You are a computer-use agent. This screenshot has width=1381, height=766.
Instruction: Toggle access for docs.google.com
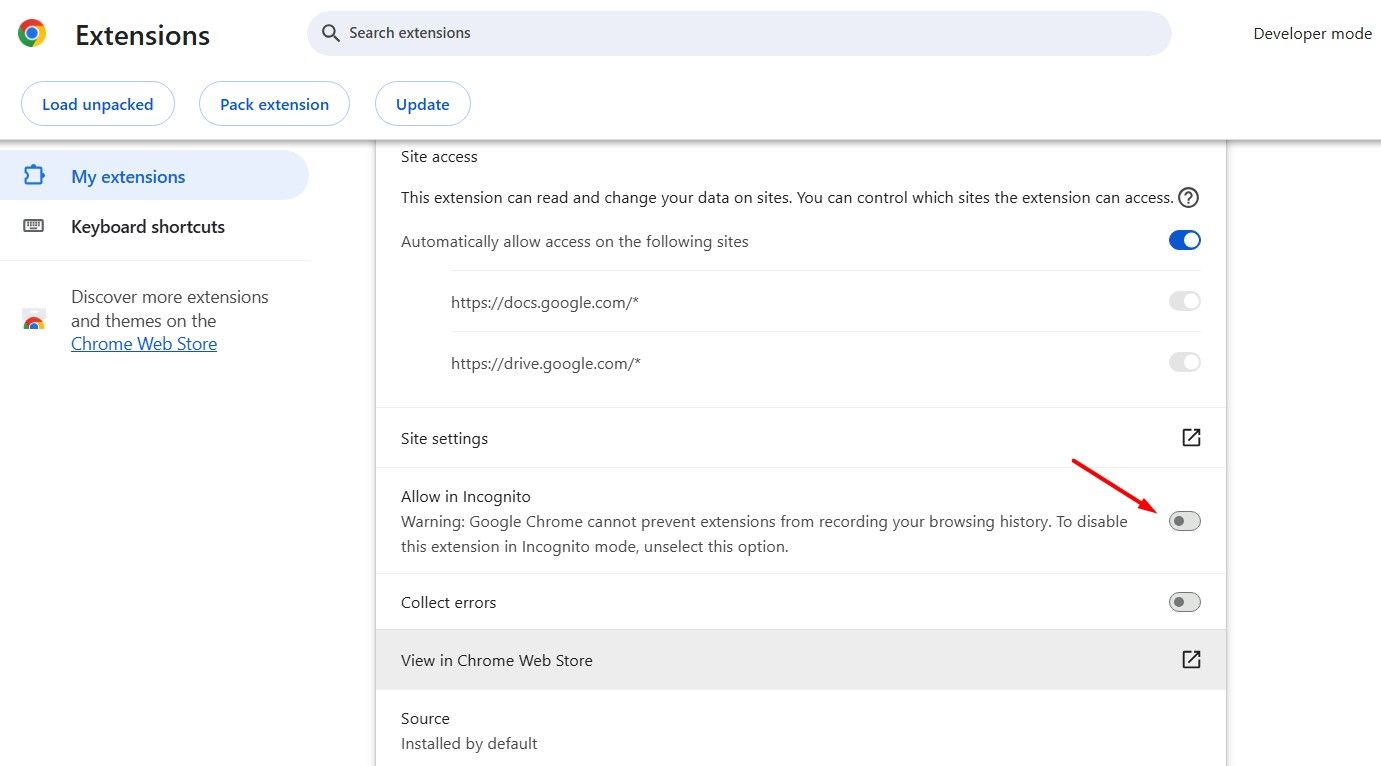(x=1184, y=301)
